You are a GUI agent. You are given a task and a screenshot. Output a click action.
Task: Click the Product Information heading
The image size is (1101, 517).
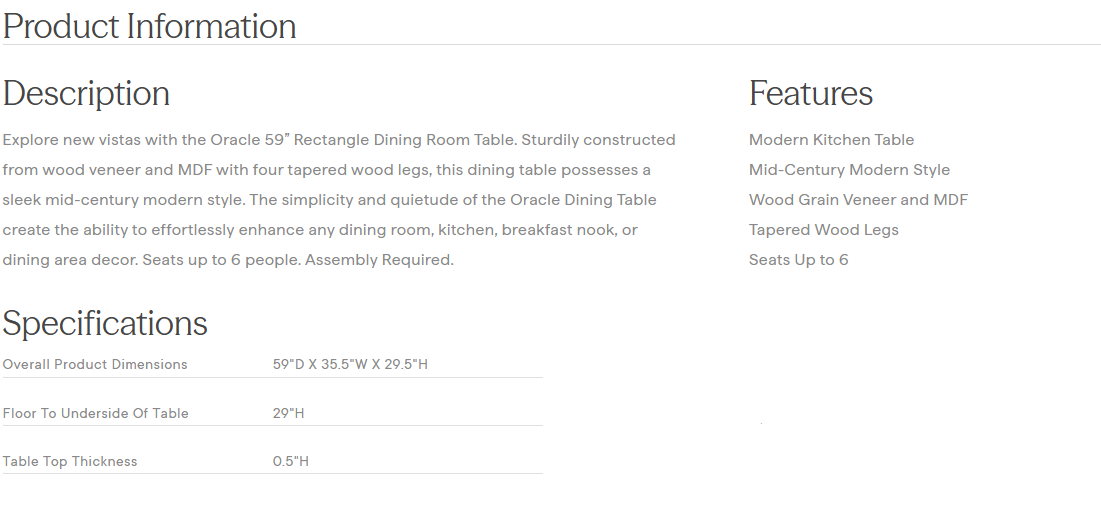(150, 26)
